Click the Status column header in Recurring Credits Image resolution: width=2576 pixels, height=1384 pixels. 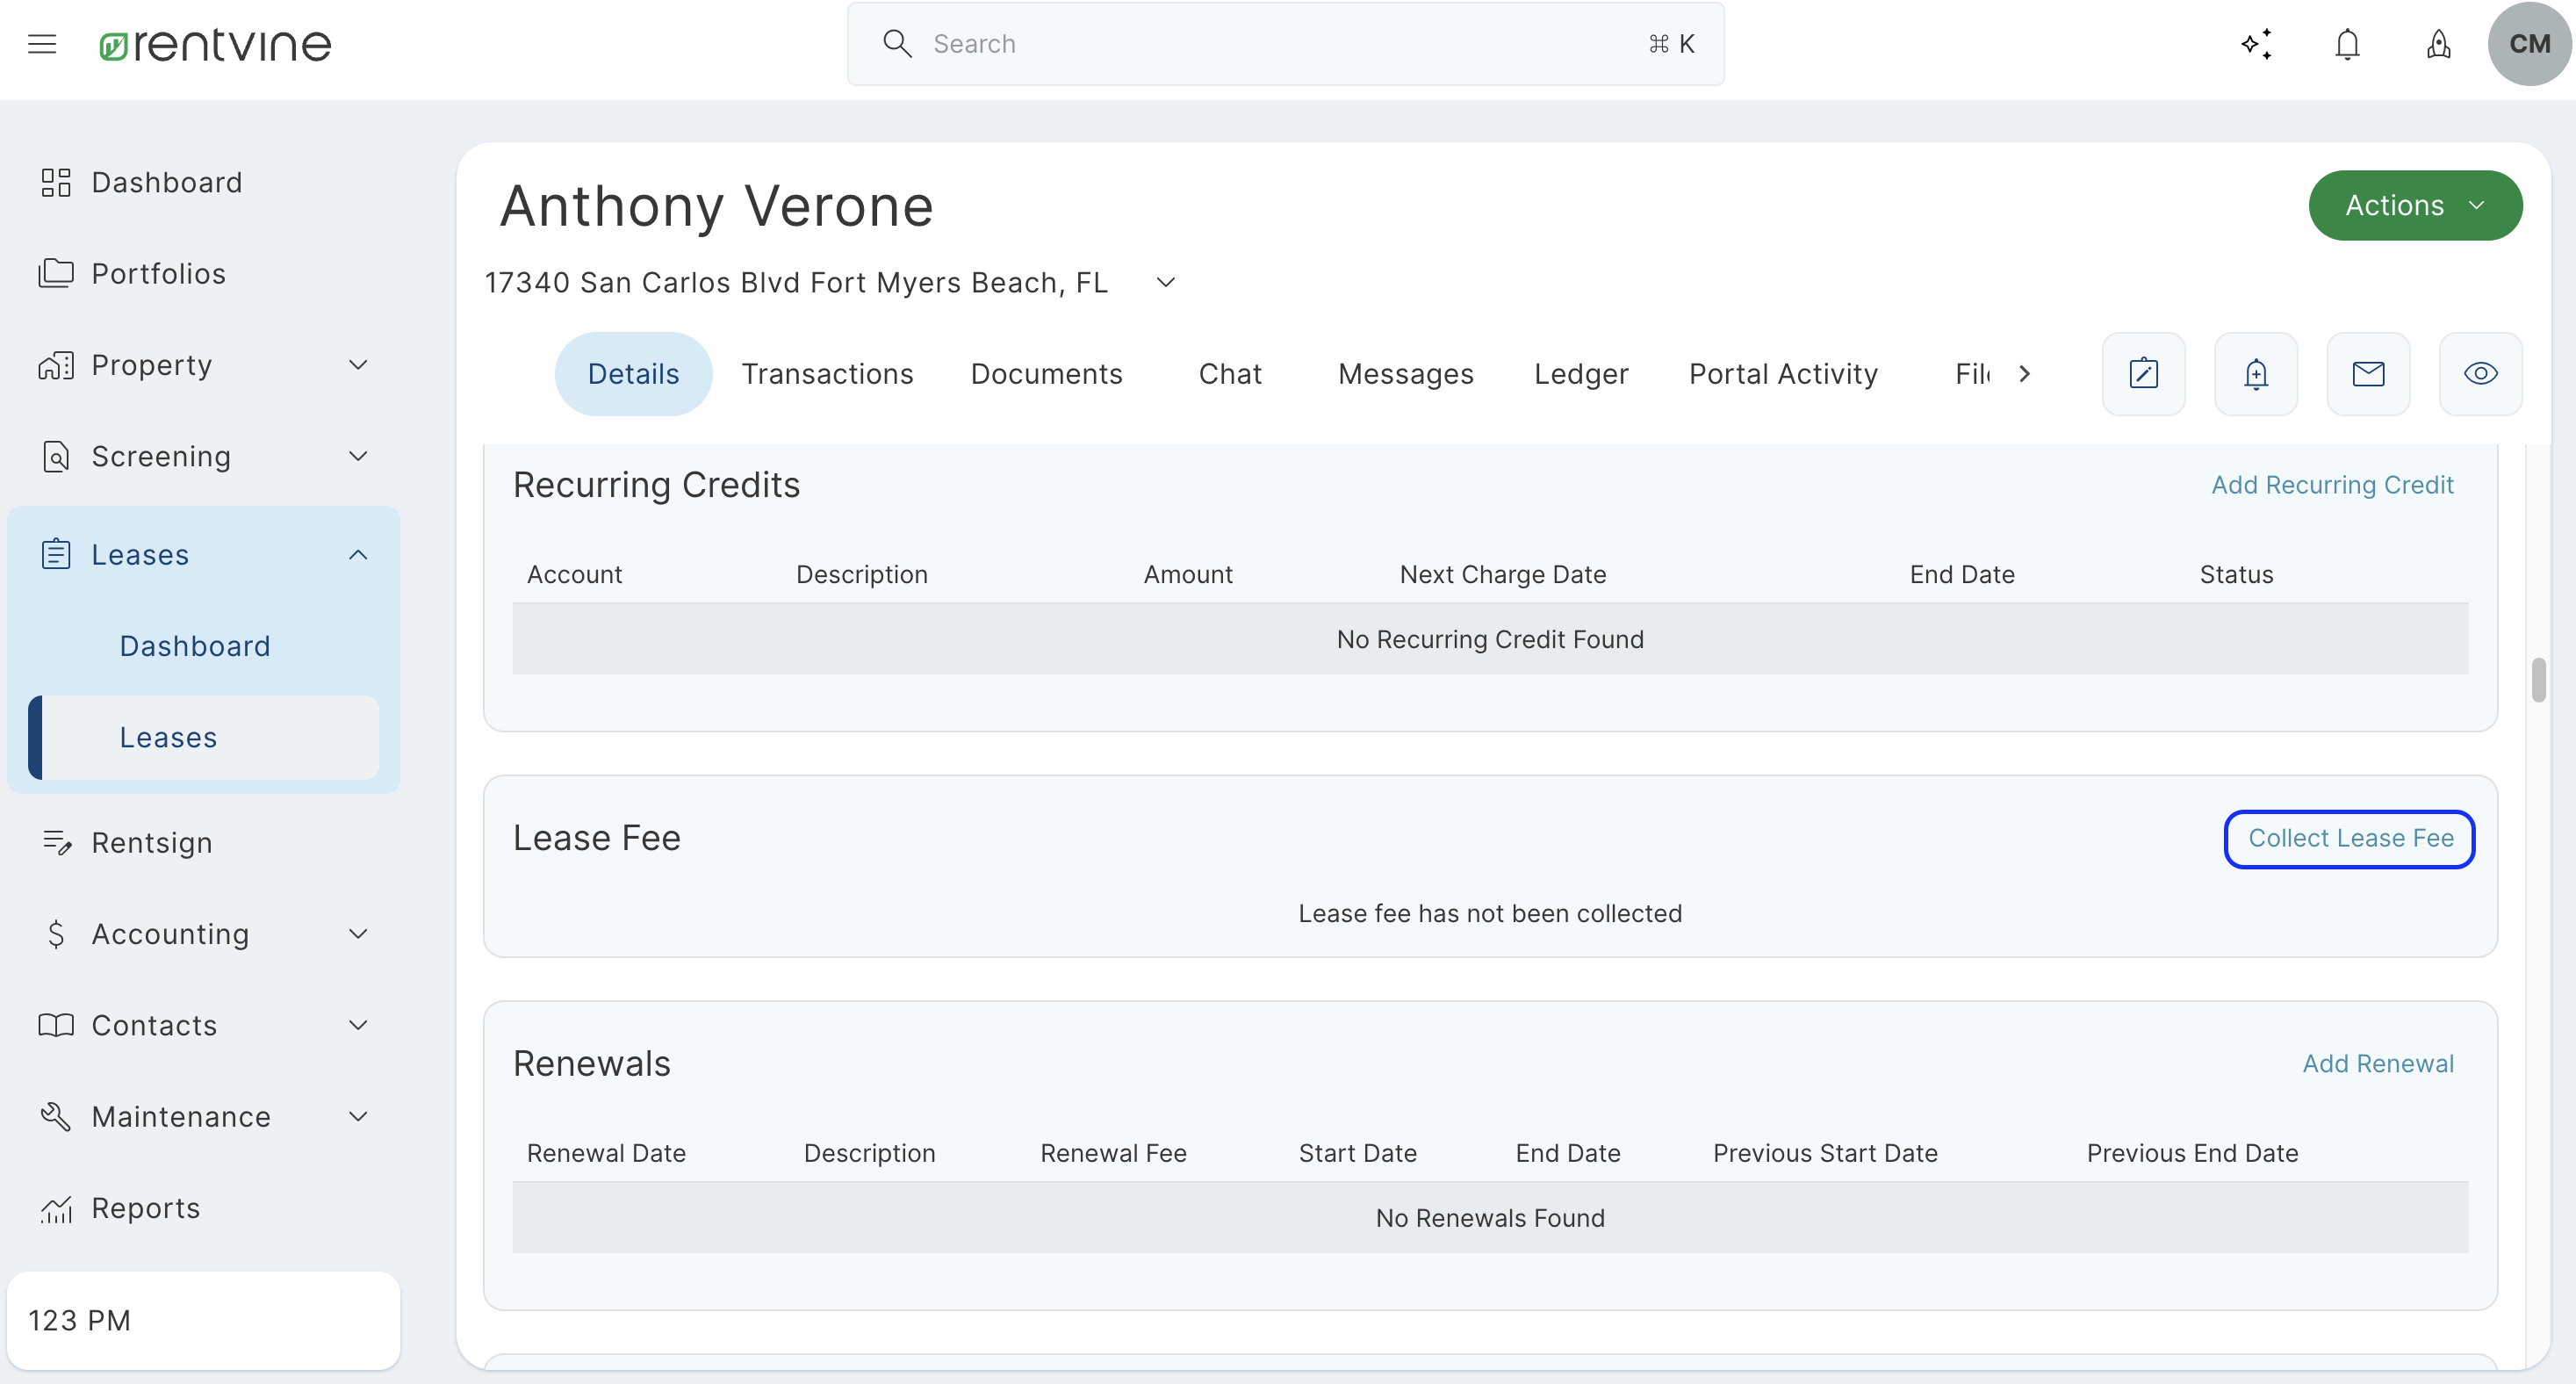tap(2236, 574)
